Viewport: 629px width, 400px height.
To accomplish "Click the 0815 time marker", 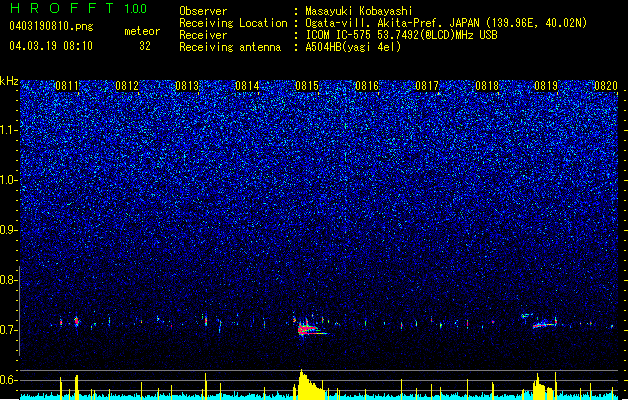I will click(x=307, y=86).
